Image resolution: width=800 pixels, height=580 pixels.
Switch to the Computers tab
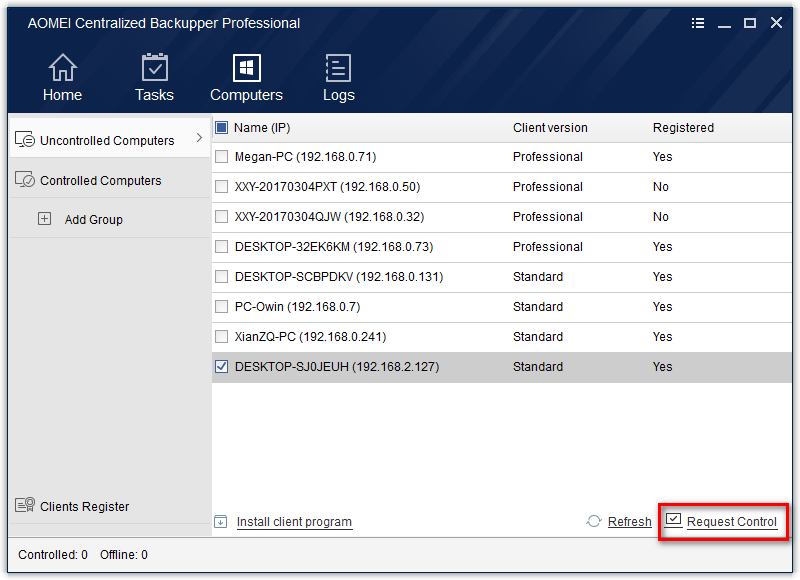pos(246,77)
